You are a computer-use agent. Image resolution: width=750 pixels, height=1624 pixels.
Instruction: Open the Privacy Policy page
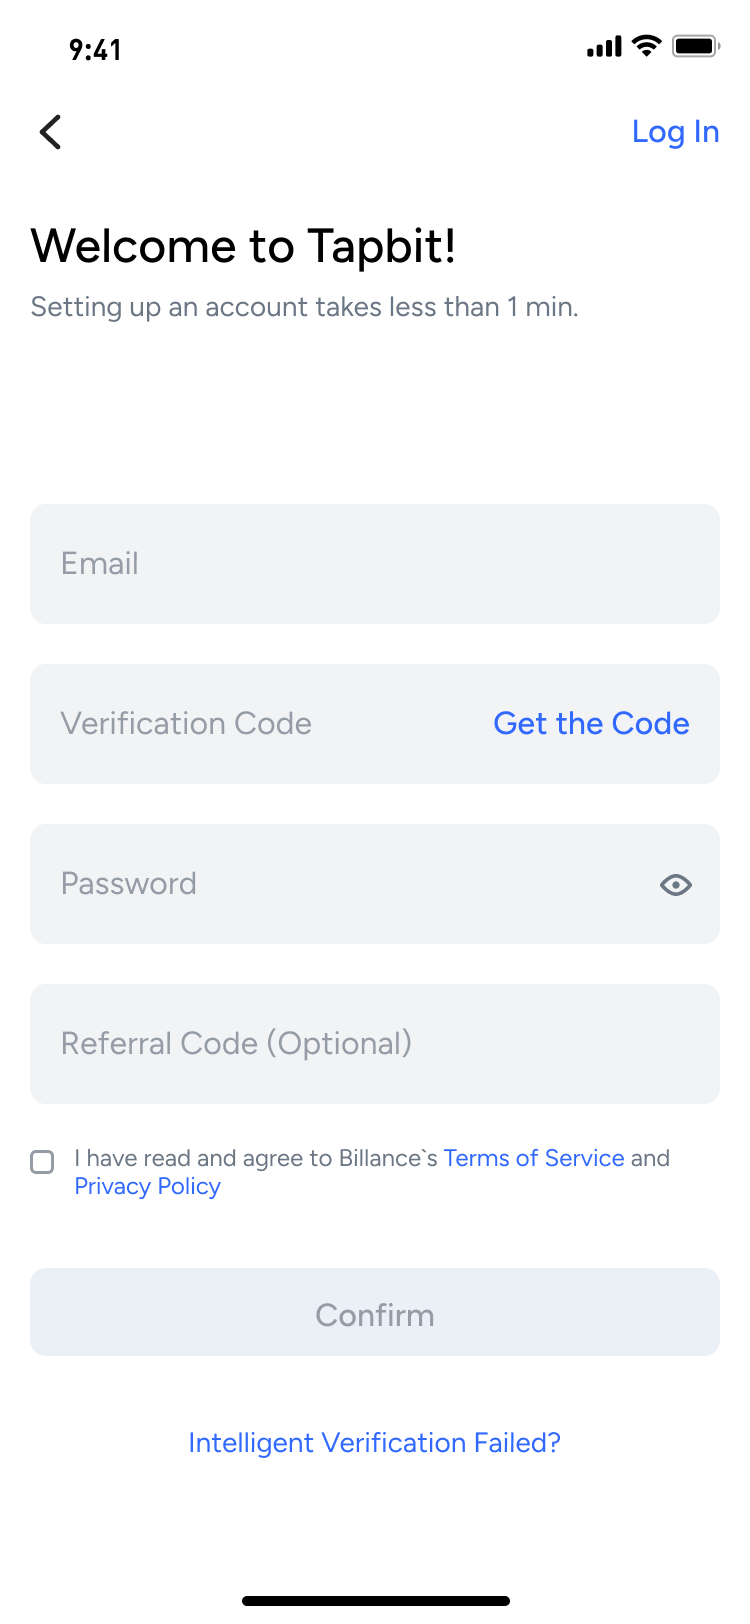coord(147,1186)
